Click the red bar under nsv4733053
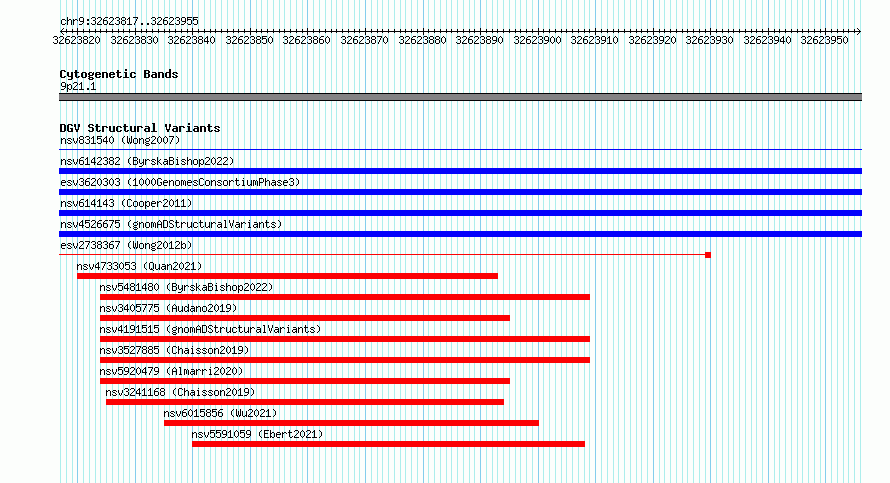Screen dimensions: 890x483 tap(287, 276)
